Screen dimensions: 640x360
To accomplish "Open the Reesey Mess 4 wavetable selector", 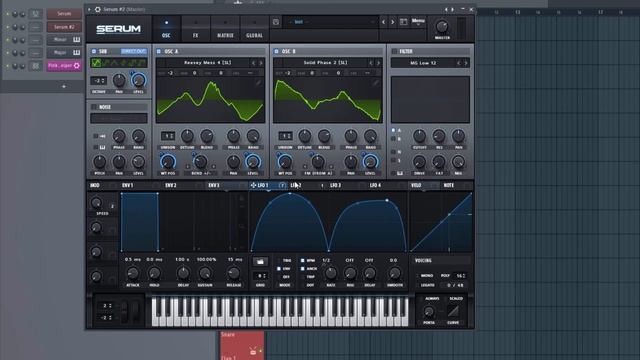I will [x=207, y=63].
